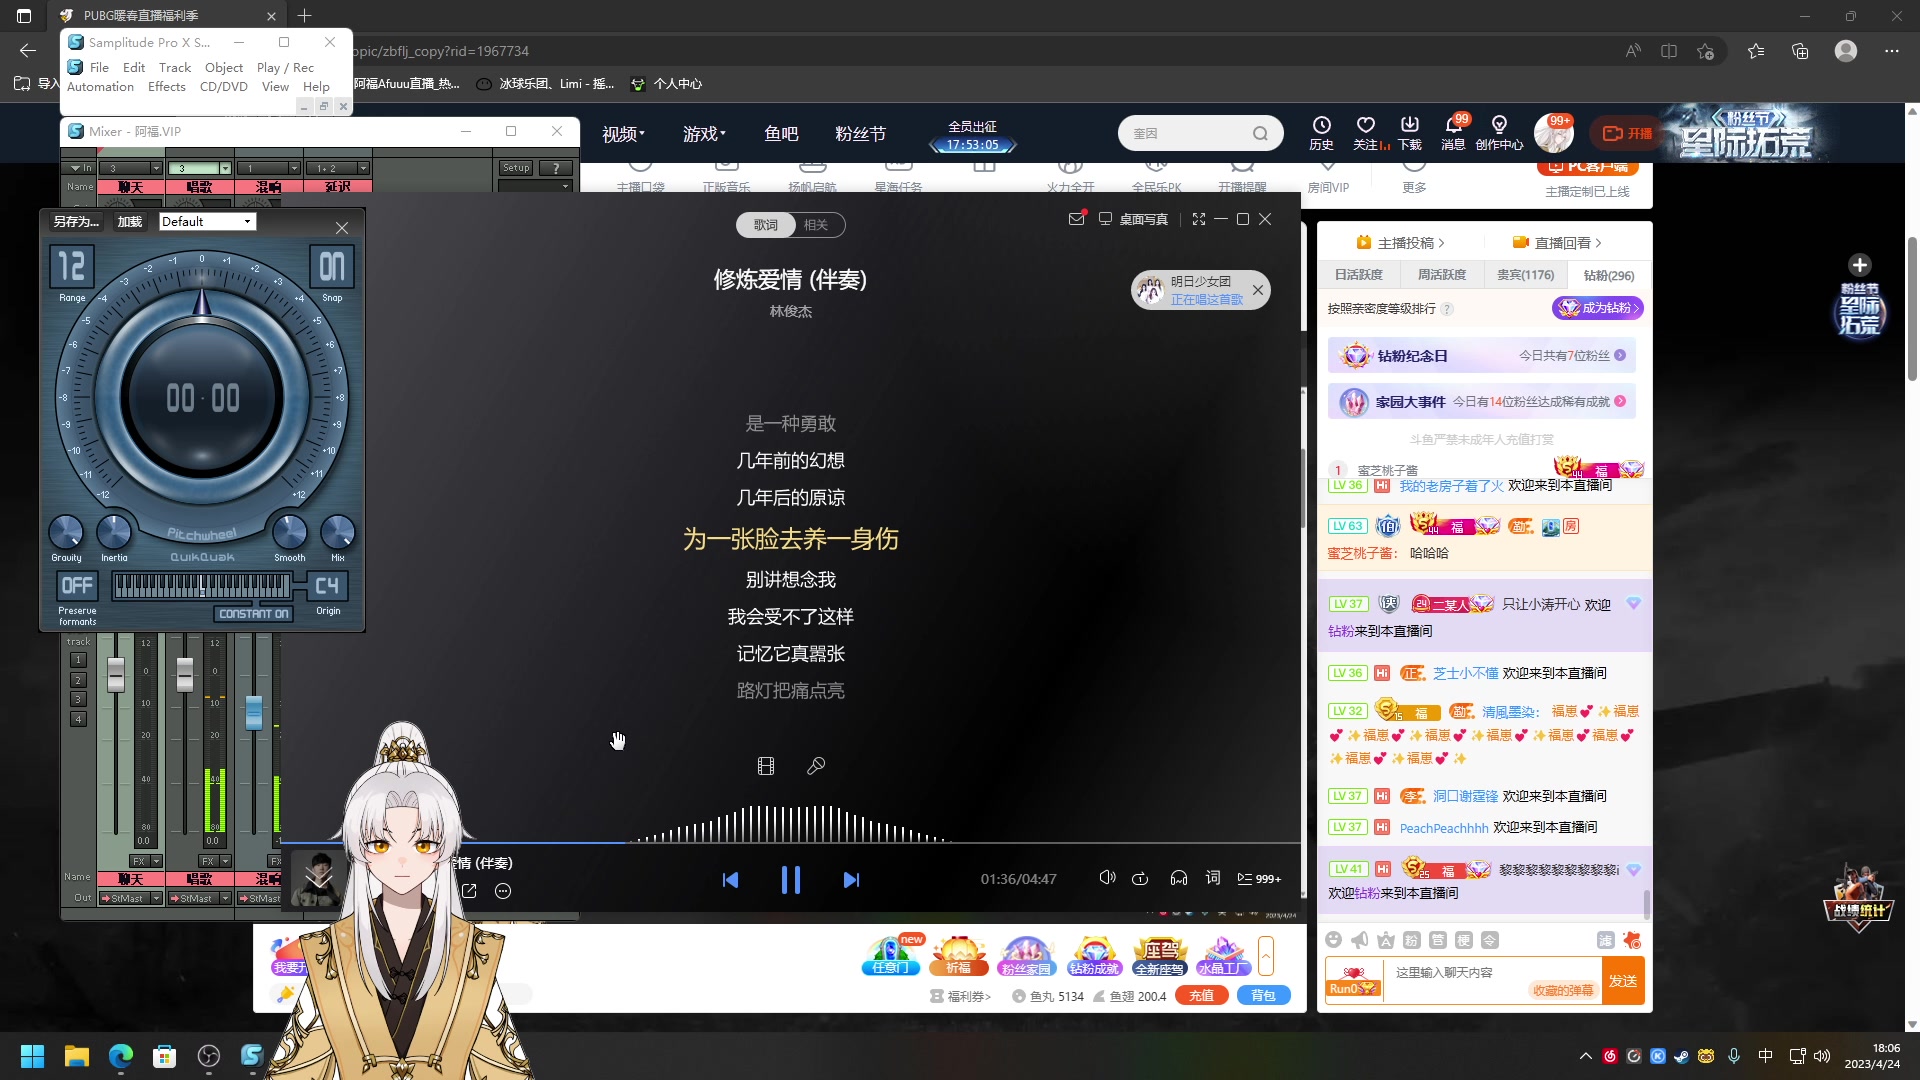Open the 消息 notifications bell
1920x1080 pixels.
(x=1453, y=133)
